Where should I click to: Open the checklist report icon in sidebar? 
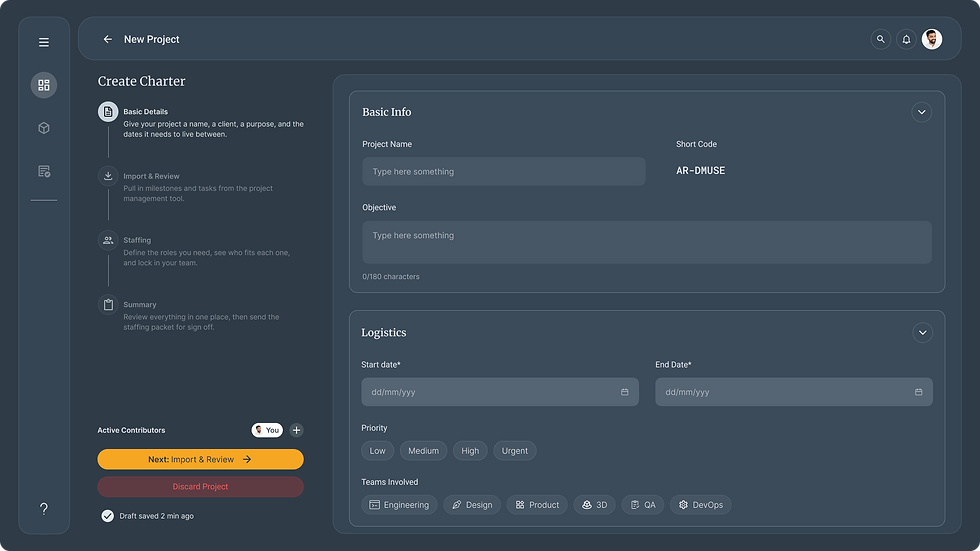click(x=44, y=171)
